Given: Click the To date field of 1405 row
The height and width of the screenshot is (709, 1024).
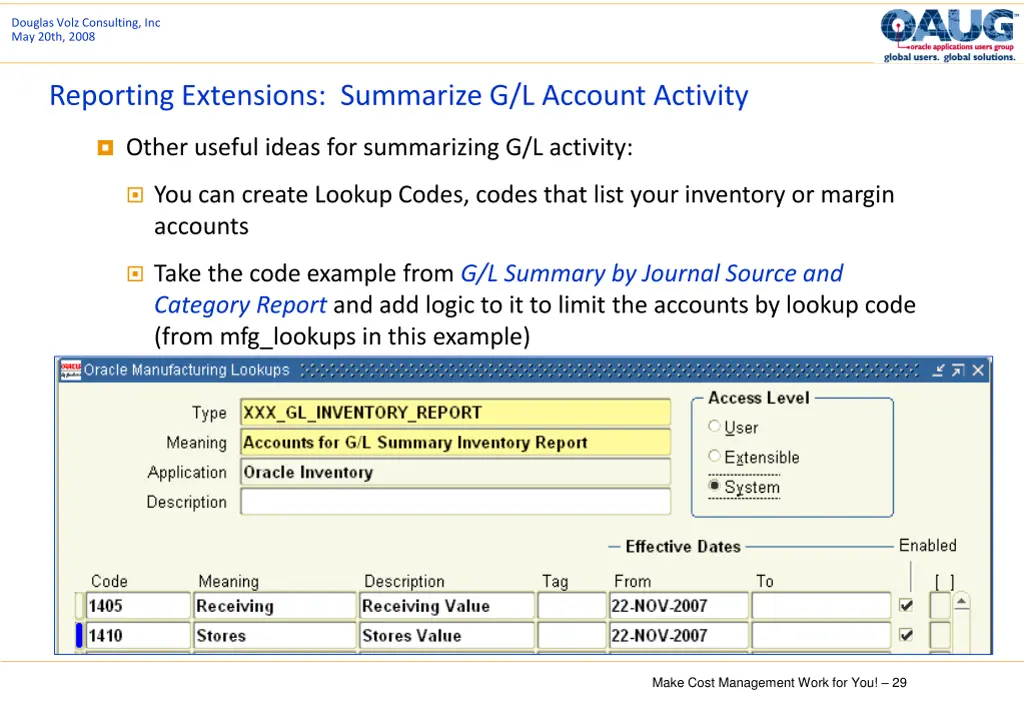Looking at the screenshot, I should click(821, 606).
